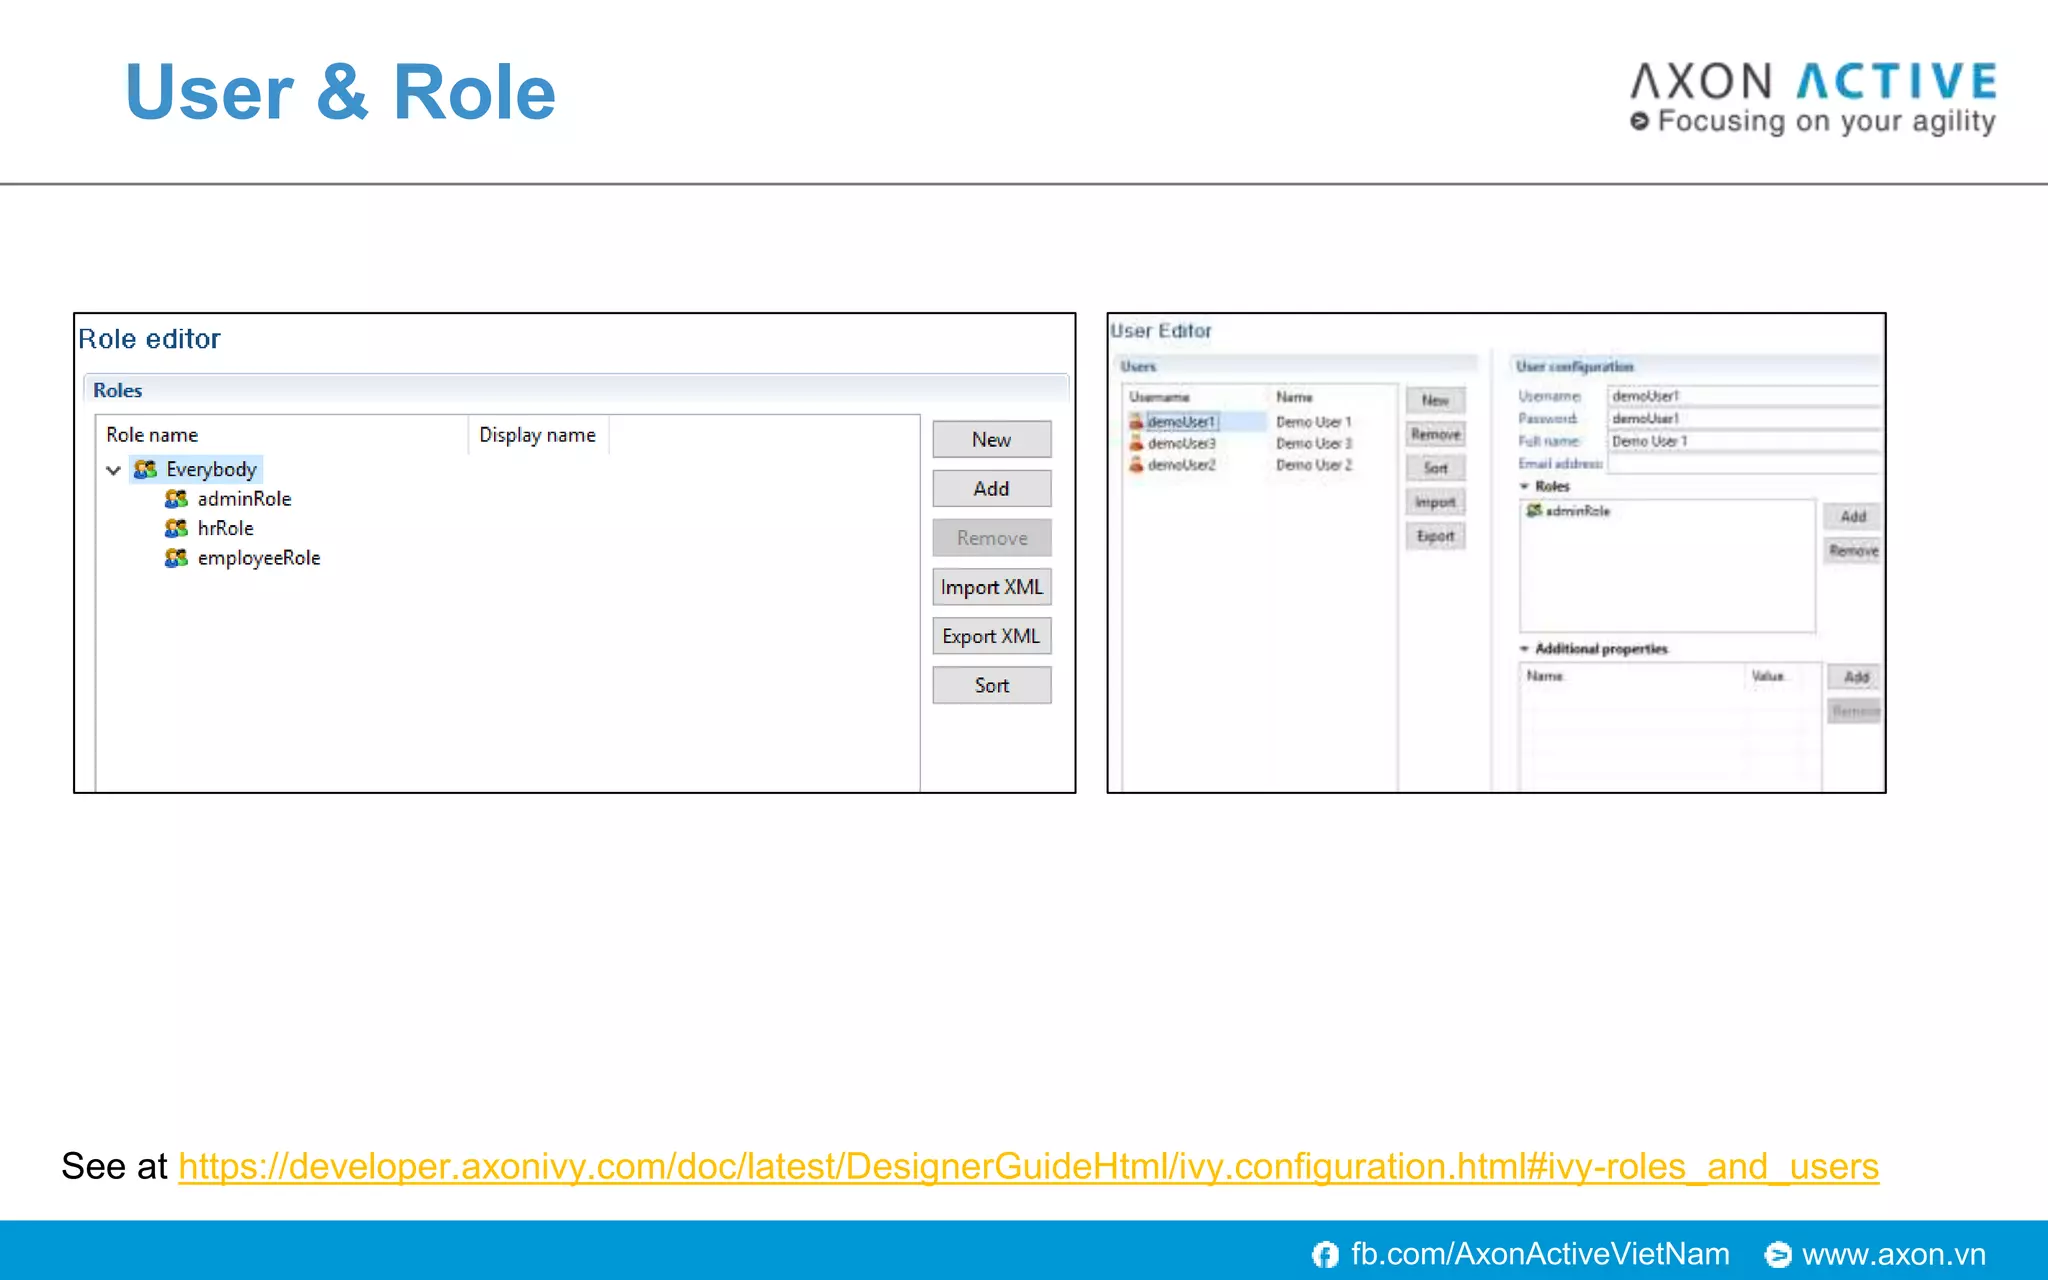
Task: Click the Display name column header
Action: pos(539,435)
